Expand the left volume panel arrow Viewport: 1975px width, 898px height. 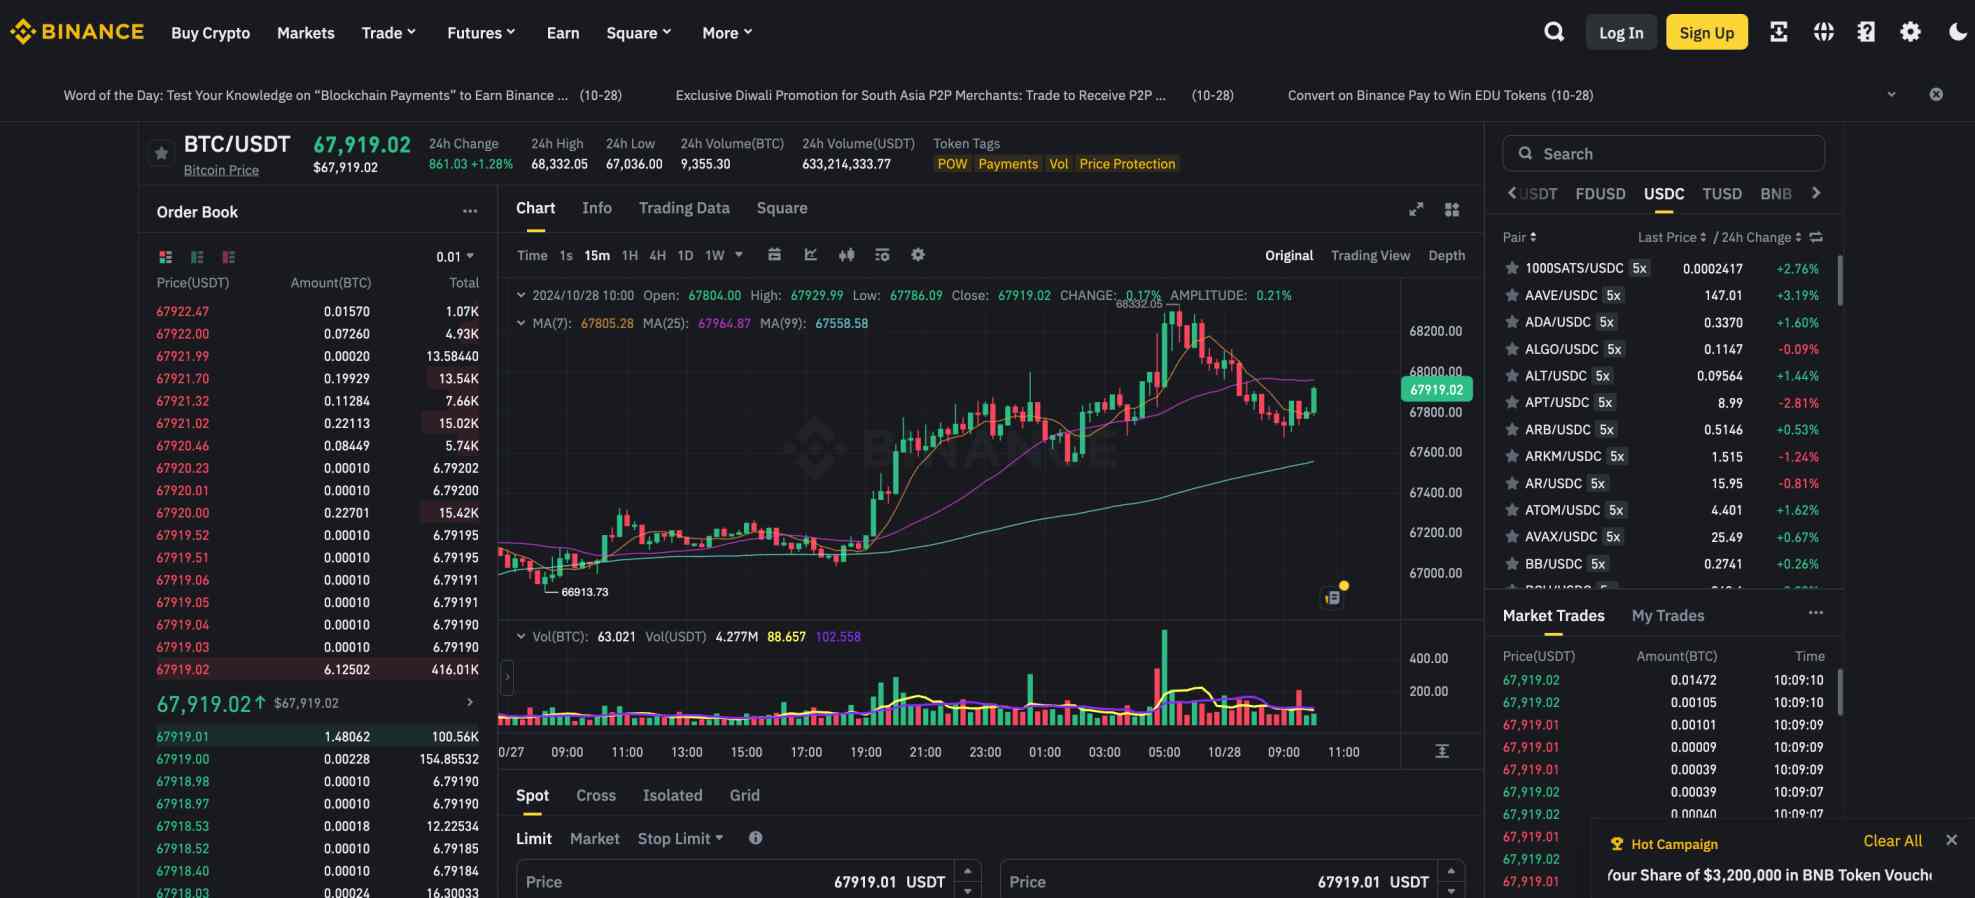(507, 677)
